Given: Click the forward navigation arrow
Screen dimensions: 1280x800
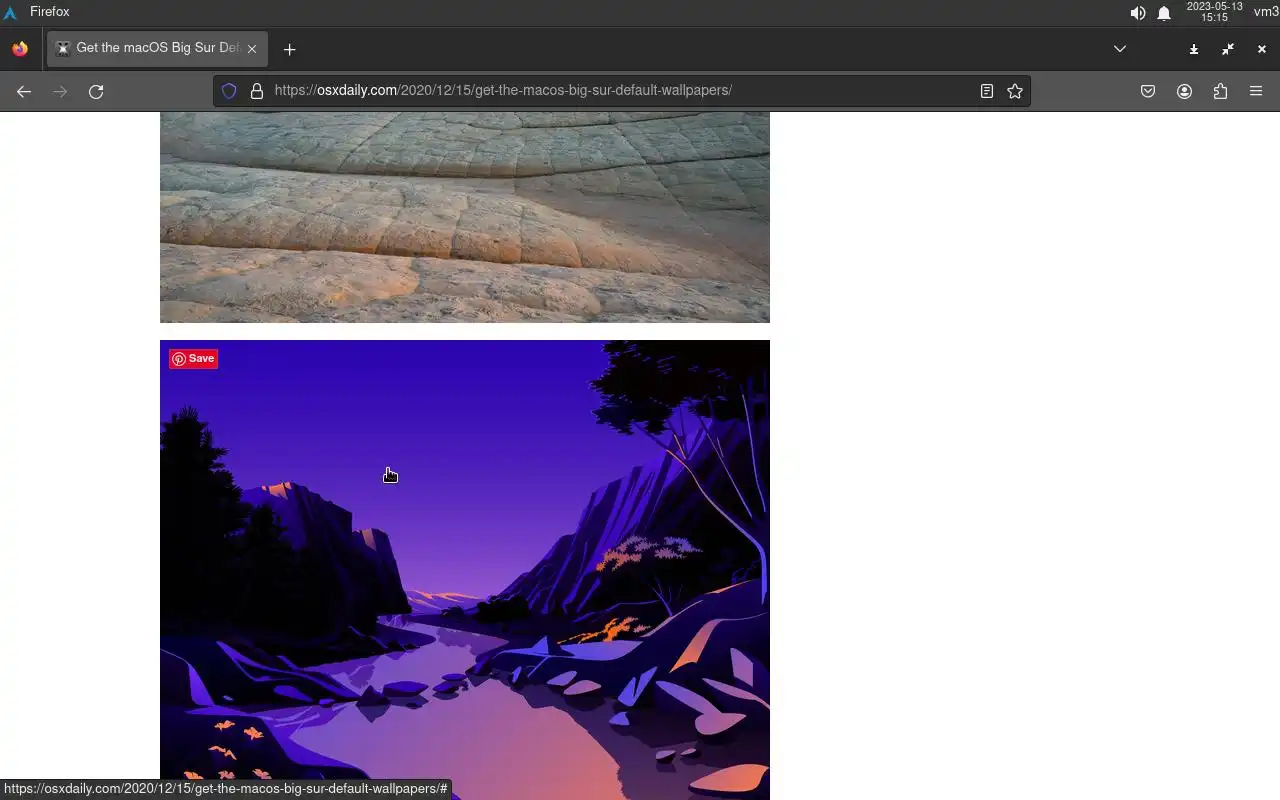Looking at the screenshot, I should click(x=60, y=91).
